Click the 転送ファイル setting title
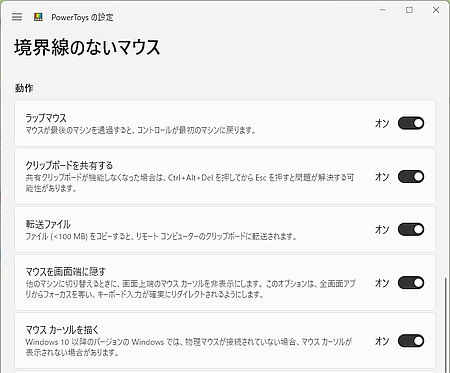 click(48, 224)
